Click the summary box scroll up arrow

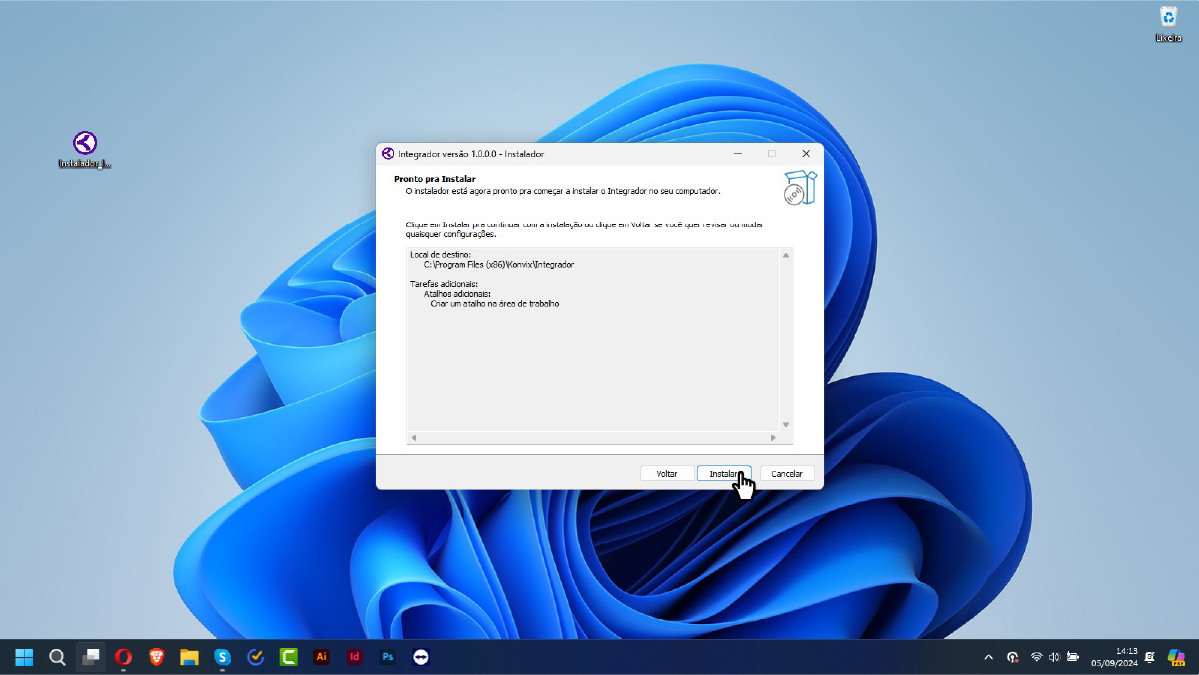tap(785, 255)
